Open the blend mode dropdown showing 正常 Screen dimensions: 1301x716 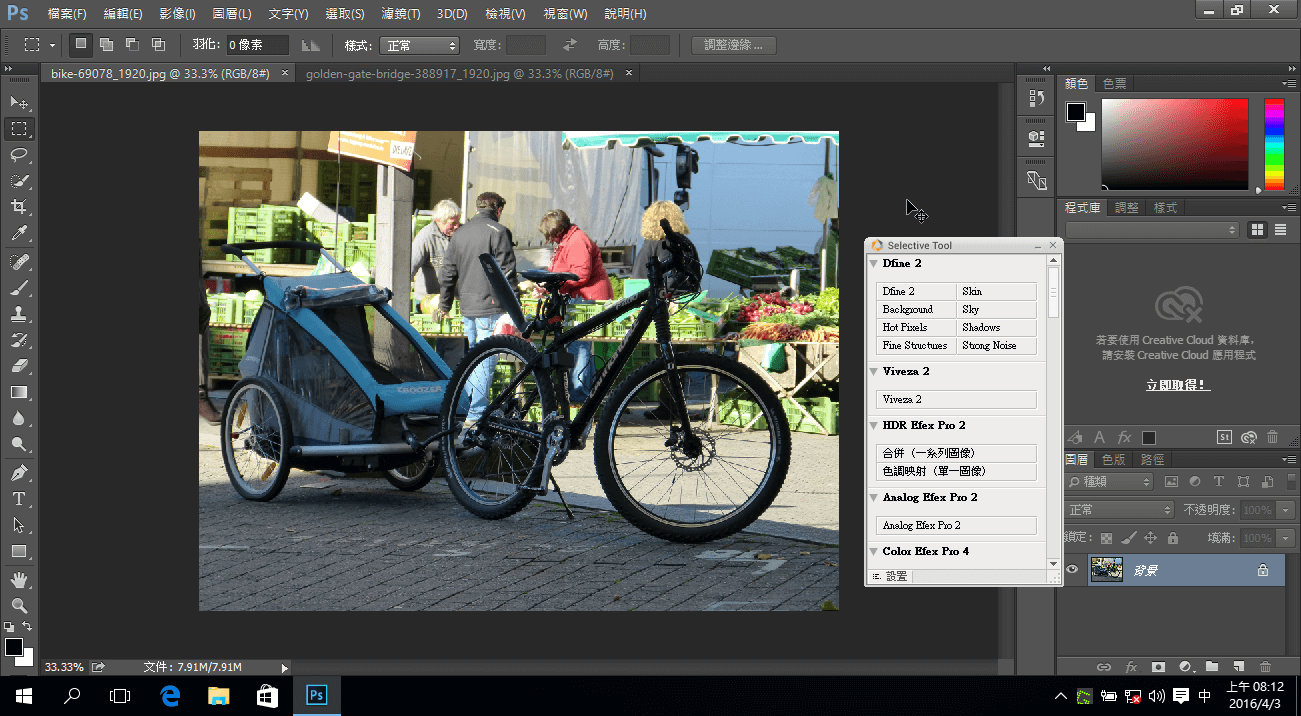tap(1118, 509)
